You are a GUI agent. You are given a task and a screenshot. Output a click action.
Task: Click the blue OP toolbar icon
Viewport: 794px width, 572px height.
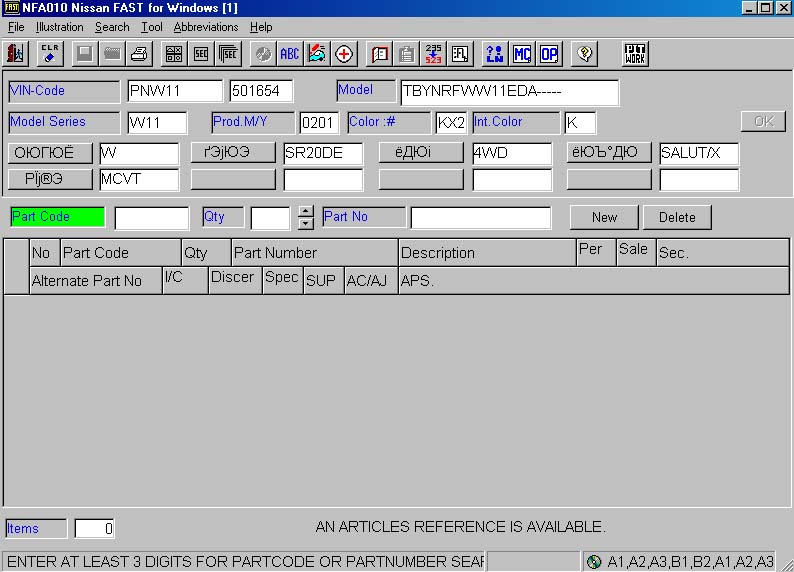coord(549,54)
